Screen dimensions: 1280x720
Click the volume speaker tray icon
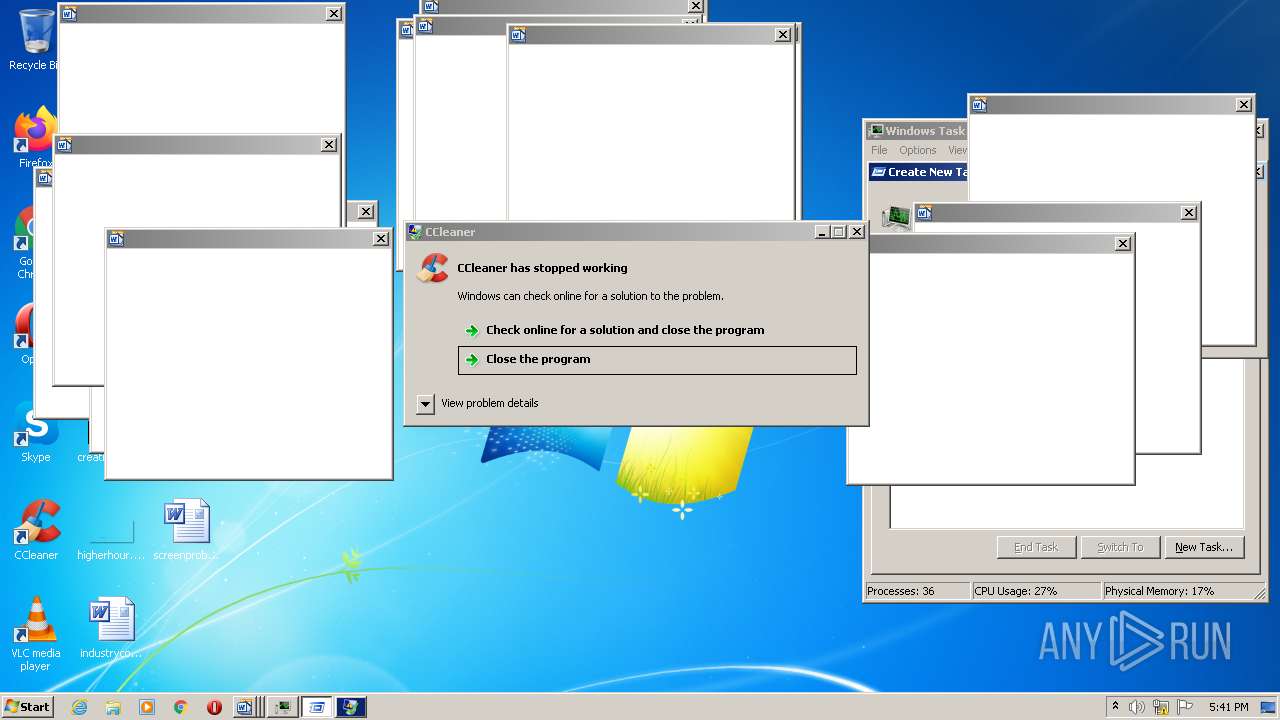(1137, 707)
